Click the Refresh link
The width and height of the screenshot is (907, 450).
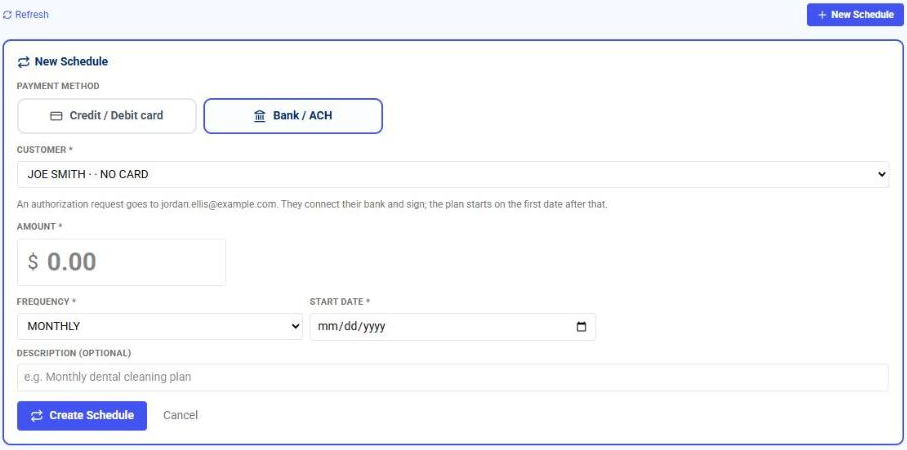click(26, 14)
